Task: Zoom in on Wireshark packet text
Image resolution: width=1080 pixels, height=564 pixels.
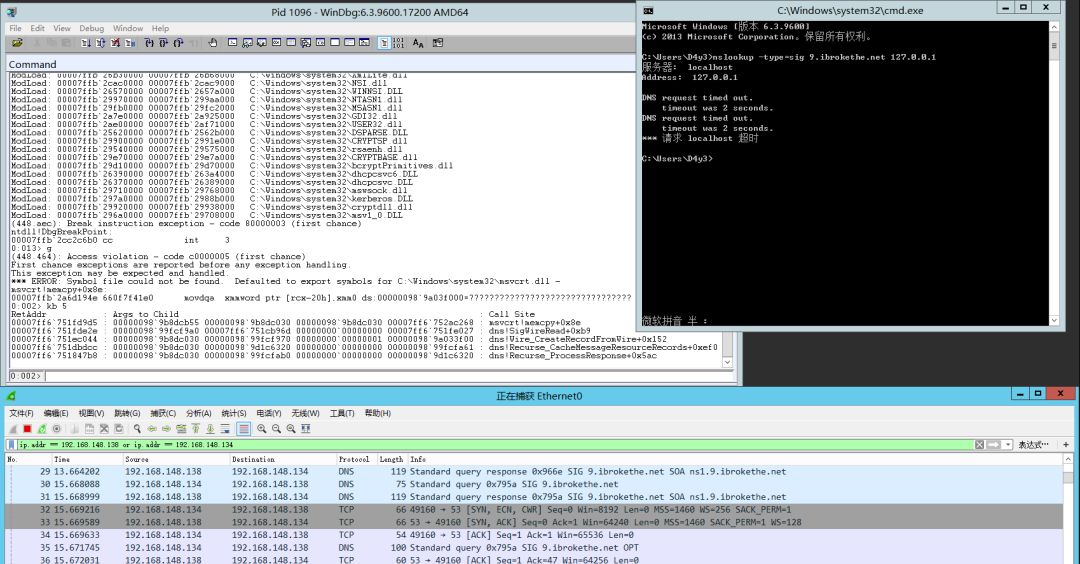Action: tap(261, 429)
